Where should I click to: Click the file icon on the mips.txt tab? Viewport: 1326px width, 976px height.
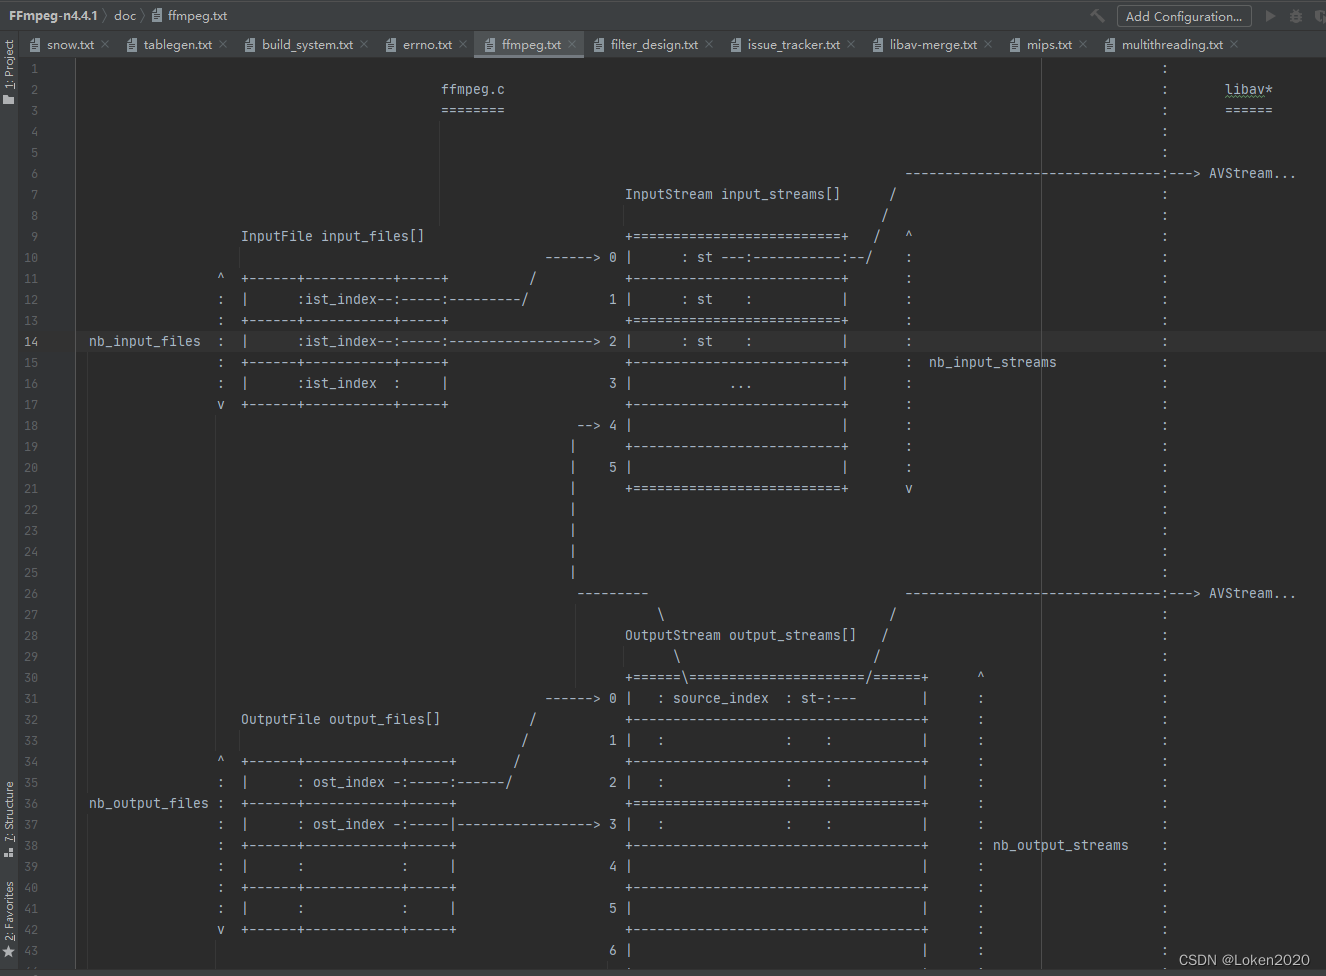click(x=1016, y=45)
